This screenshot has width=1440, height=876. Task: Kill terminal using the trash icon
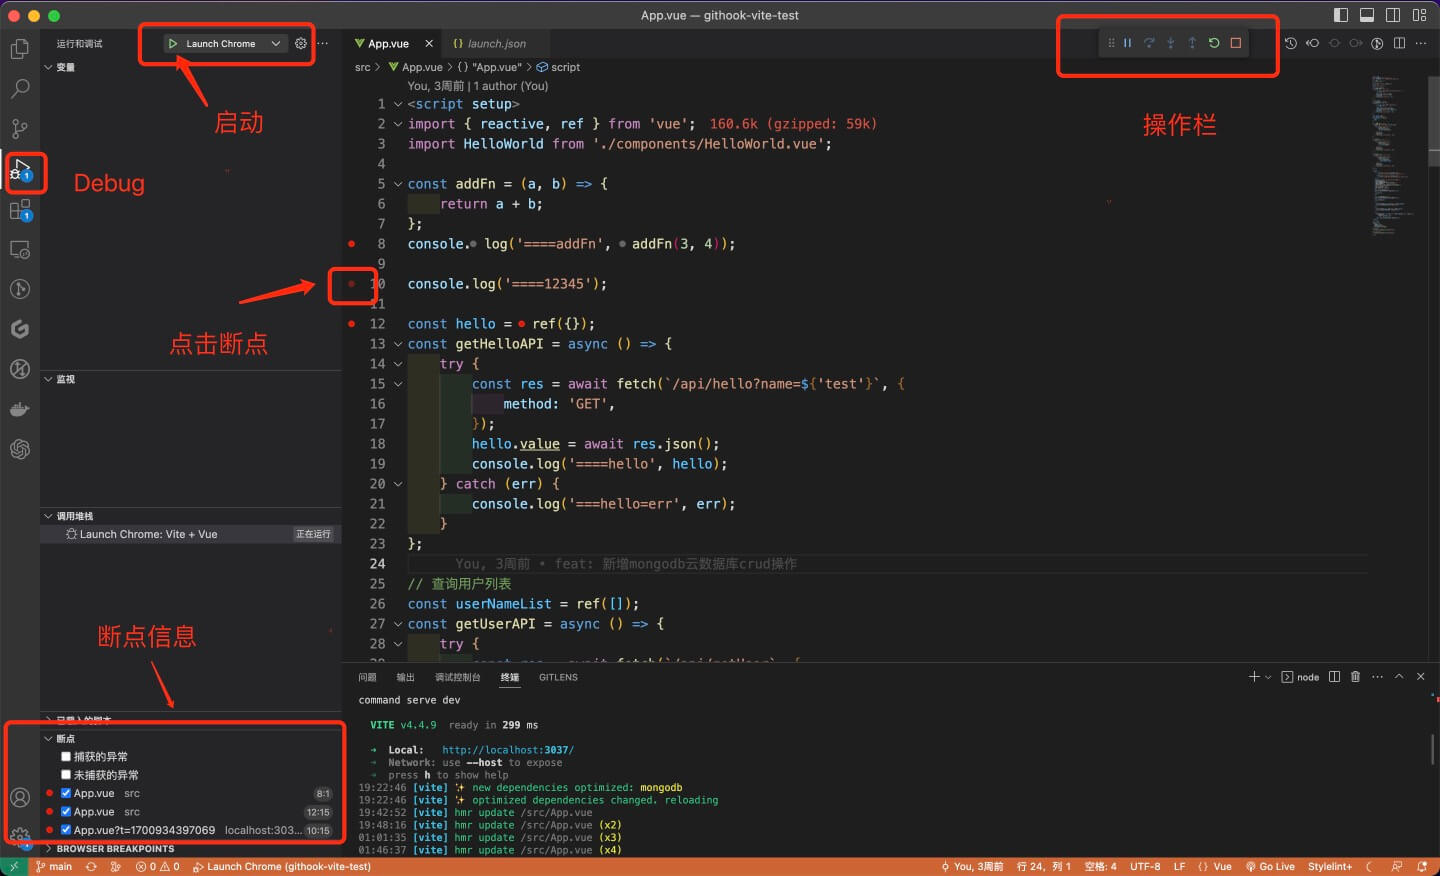[1355, 677]
